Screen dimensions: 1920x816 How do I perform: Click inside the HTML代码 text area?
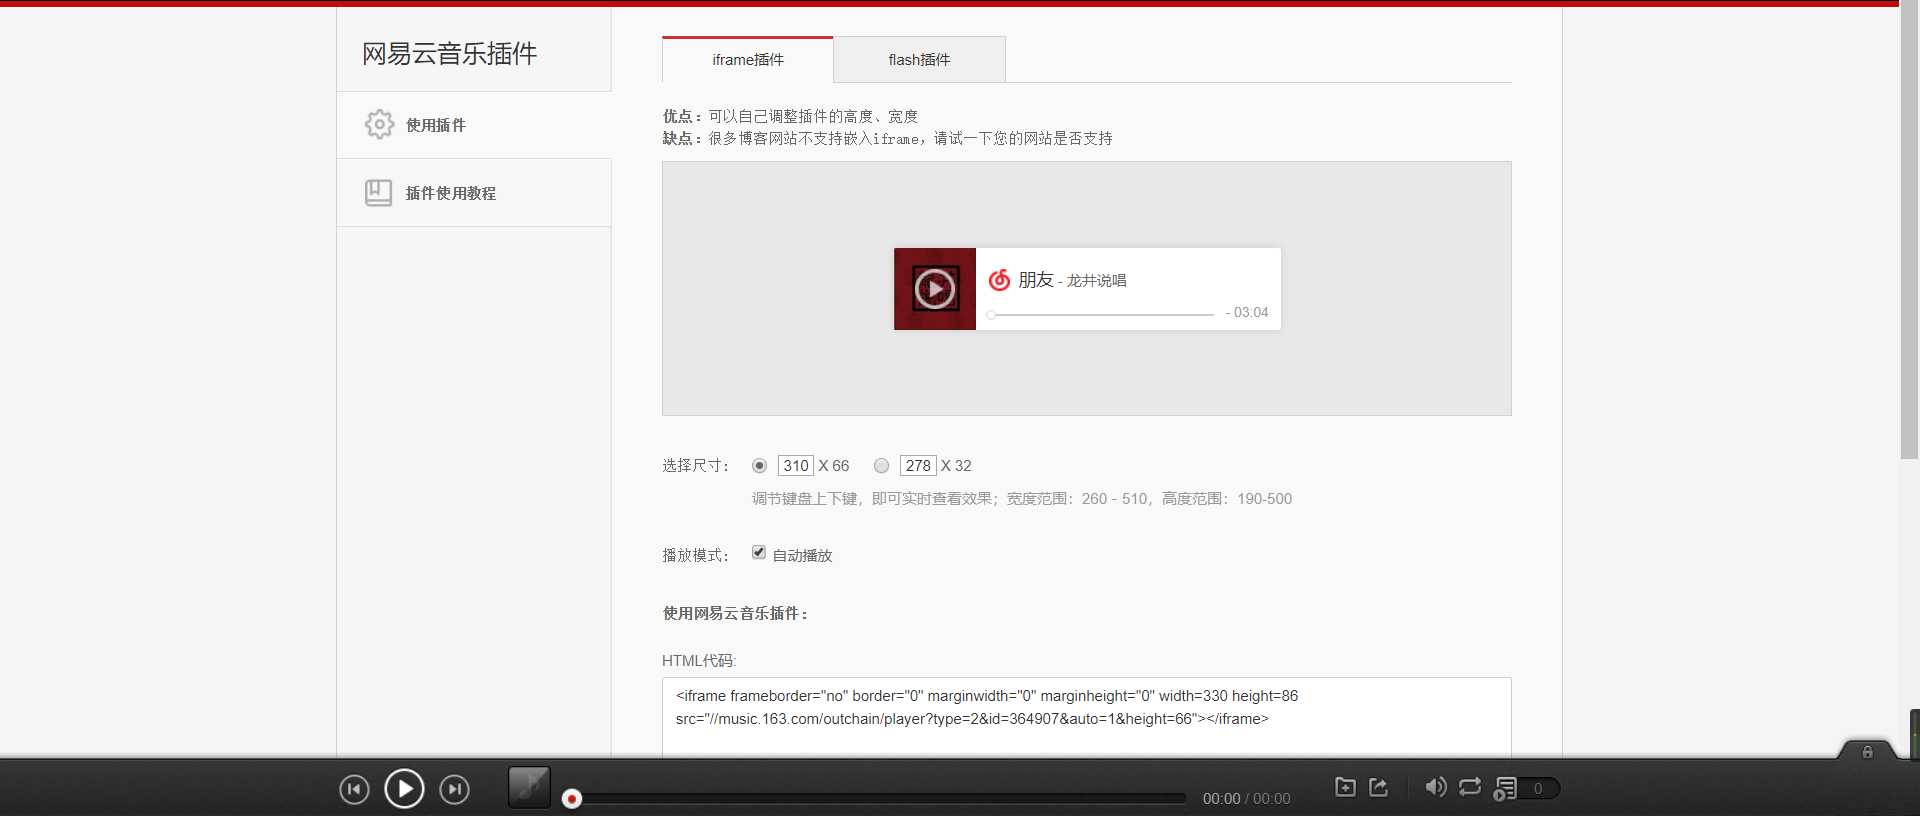pos(1086,717)
